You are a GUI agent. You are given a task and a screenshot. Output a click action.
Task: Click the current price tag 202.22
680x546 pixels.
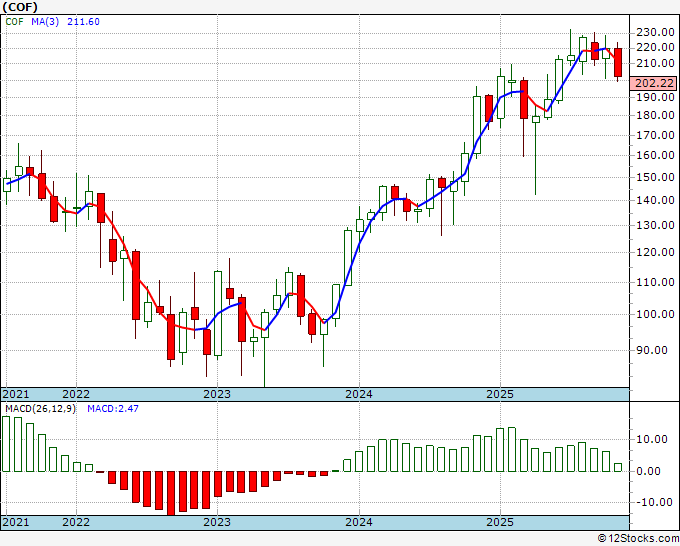653,83
